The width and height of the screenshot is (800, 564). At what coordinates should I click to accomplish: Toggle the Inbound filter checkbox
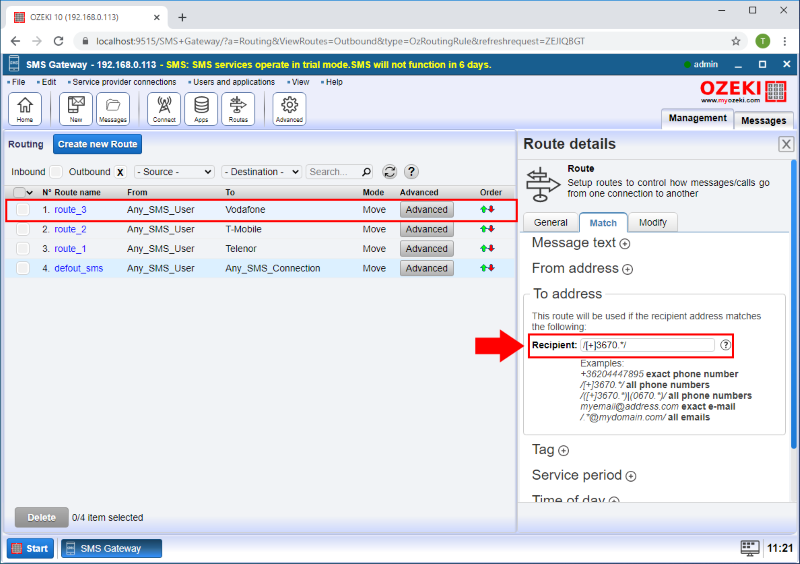click(x=56, y=172)
